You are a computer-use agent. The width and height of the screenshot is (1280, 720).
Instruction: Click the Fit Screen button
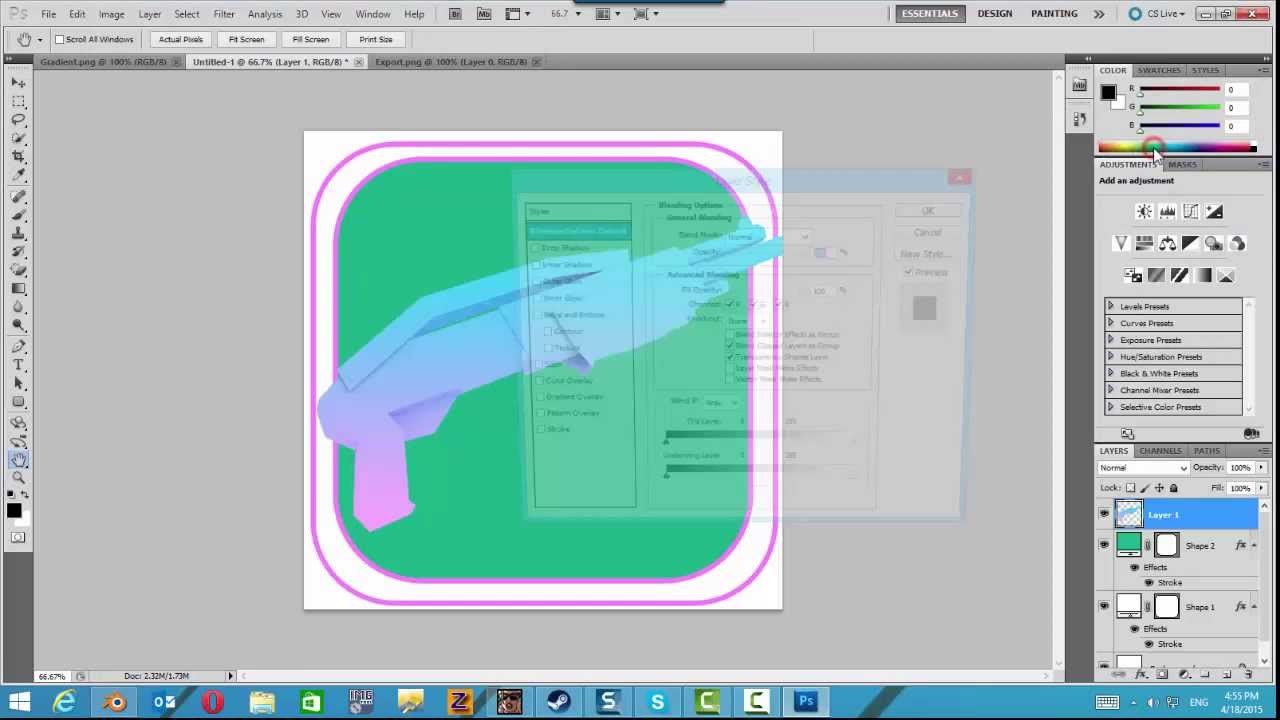click(x=246, y=39)
